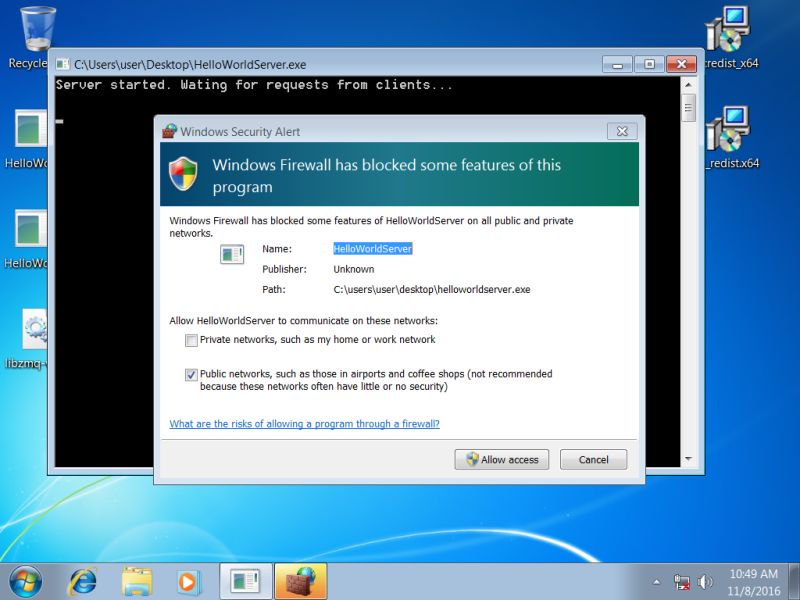The height and width of the screenshot is (600, 800).
Task: Click the HelloWorldServer application icon in the alert
Action: 231,254
